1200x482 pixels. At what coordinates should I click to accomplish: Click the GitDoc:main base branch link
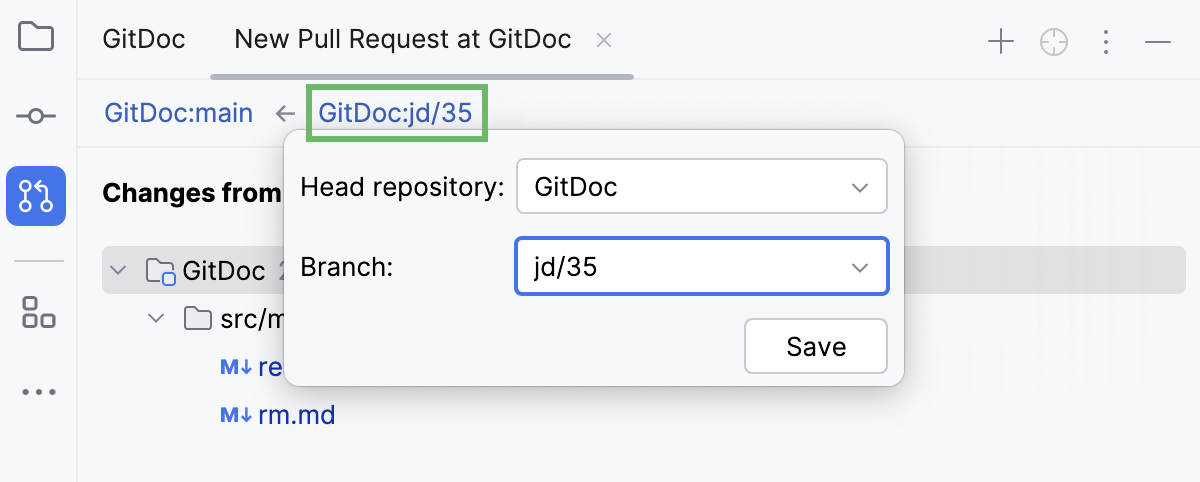click(x=179, y=113)
